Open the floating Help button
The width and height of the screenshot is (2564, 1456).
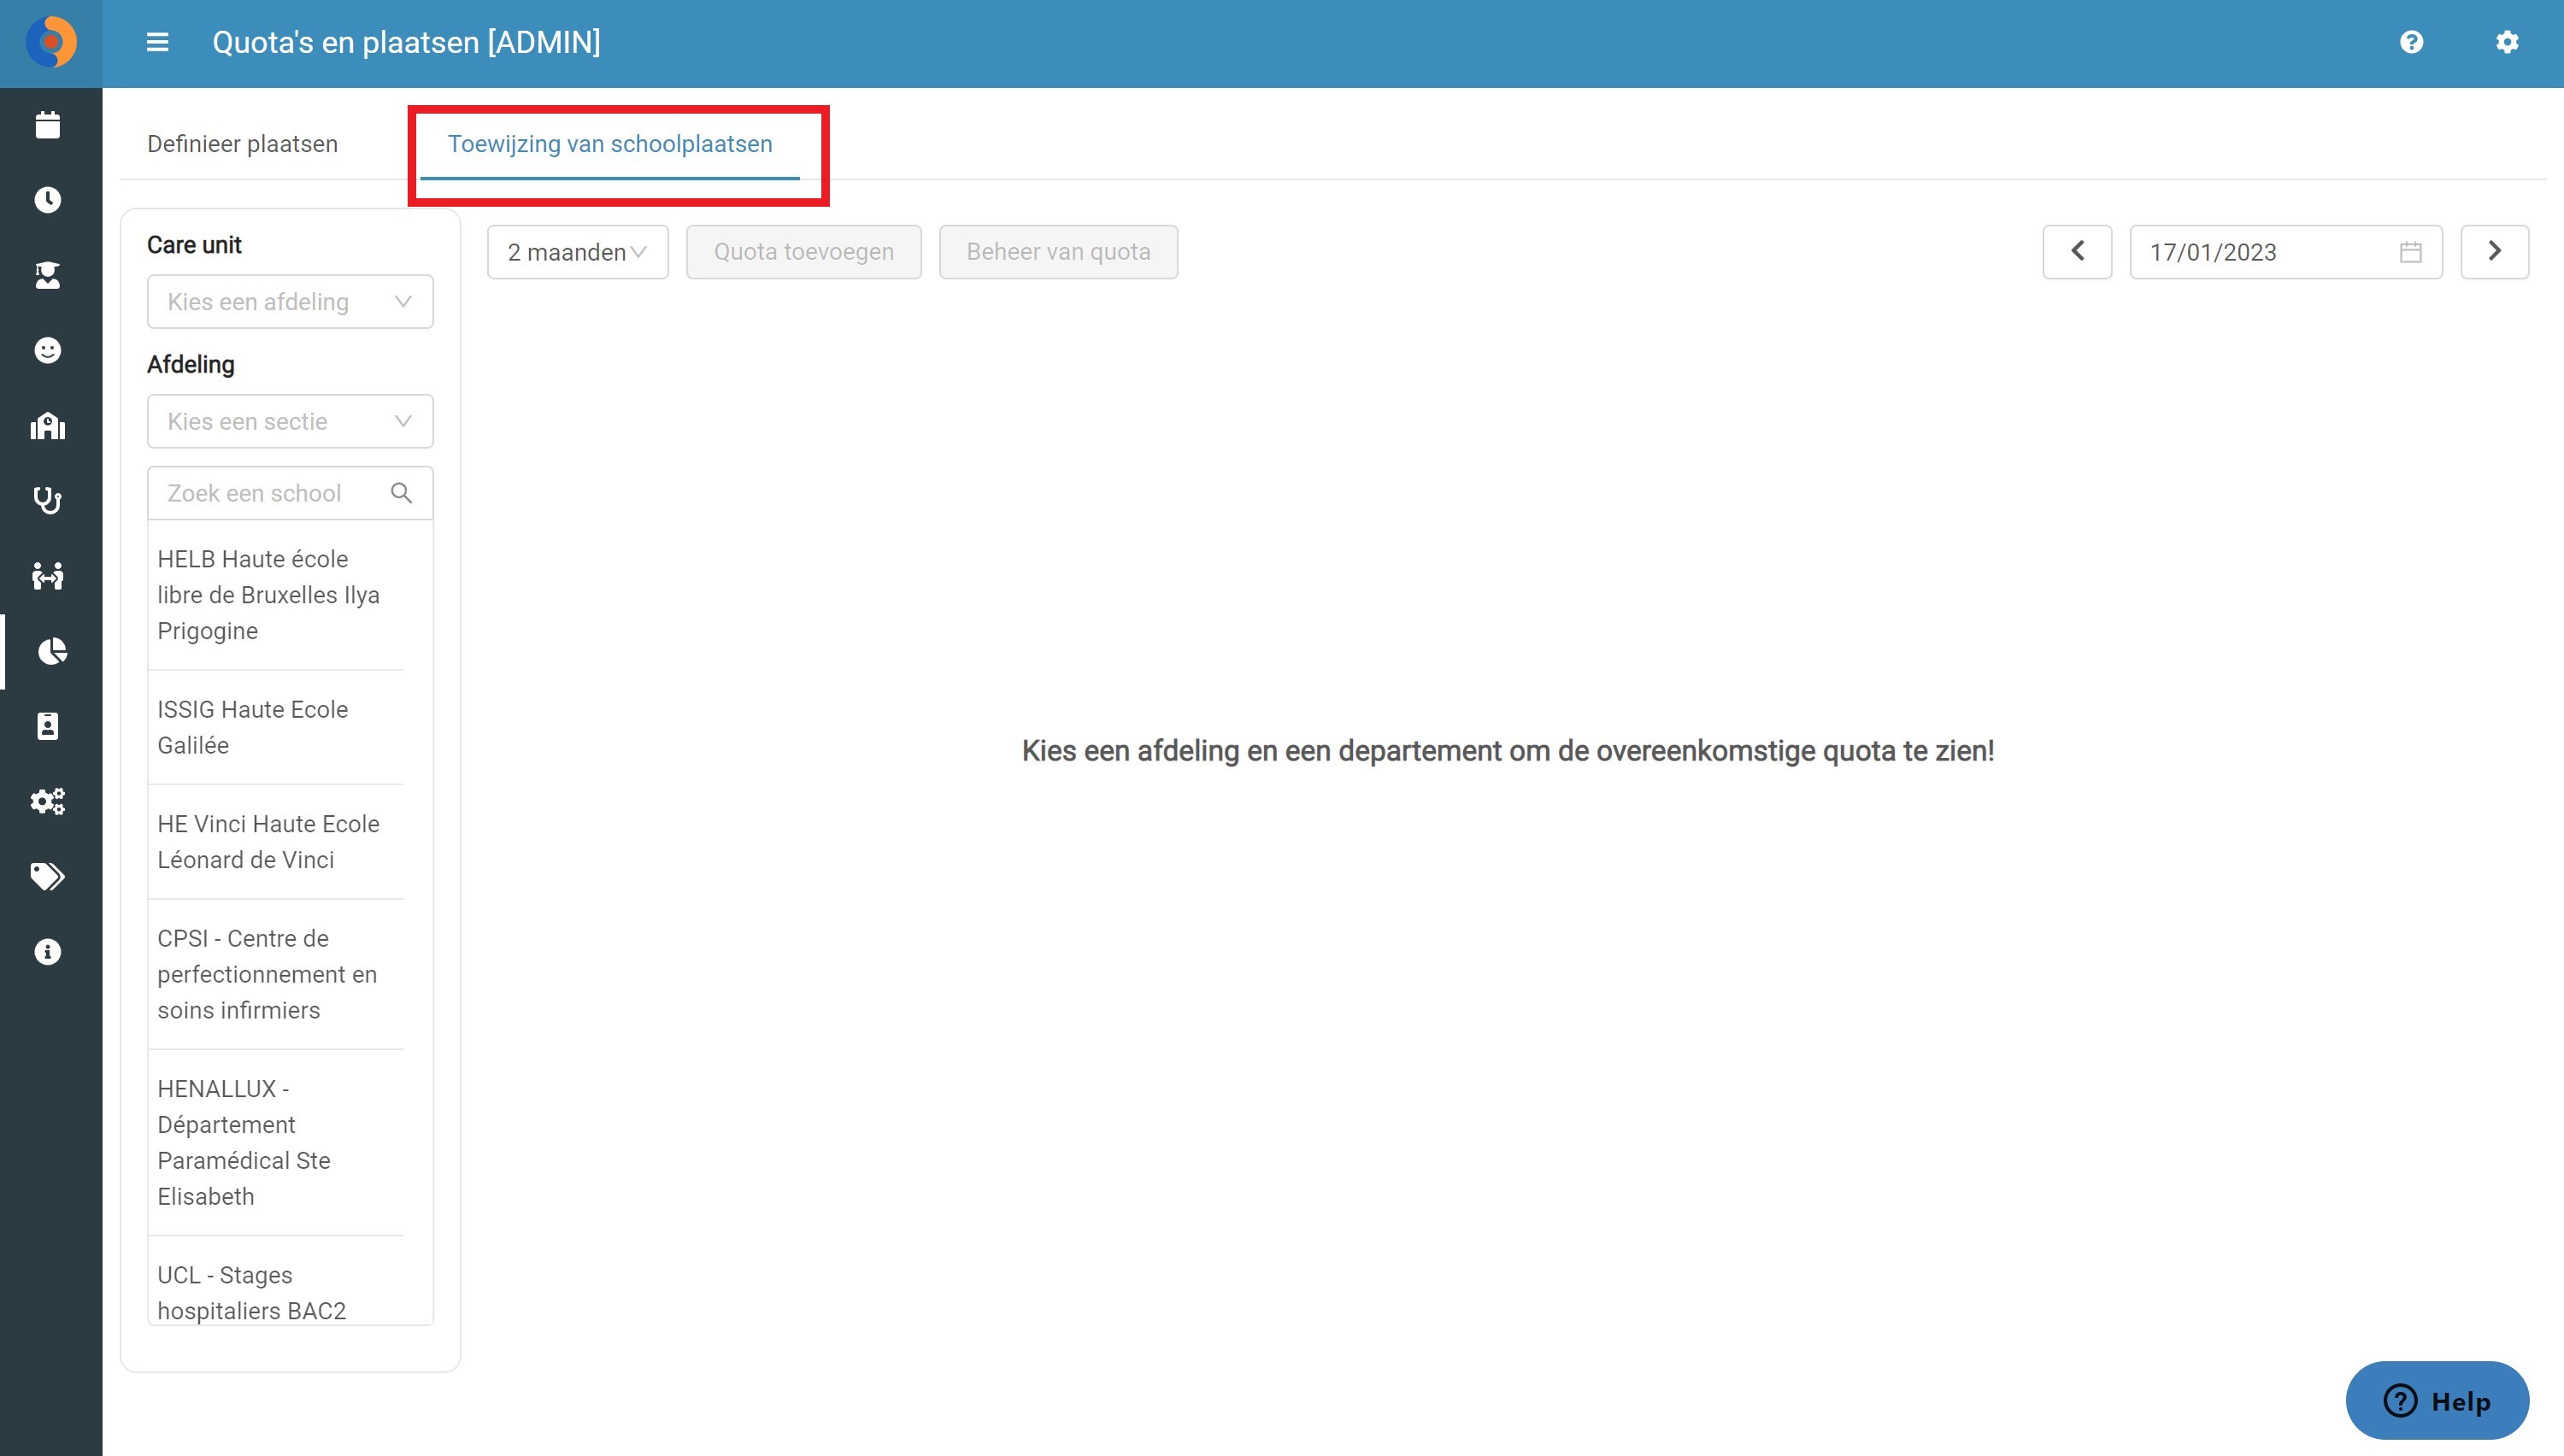coord(2437,1400)
